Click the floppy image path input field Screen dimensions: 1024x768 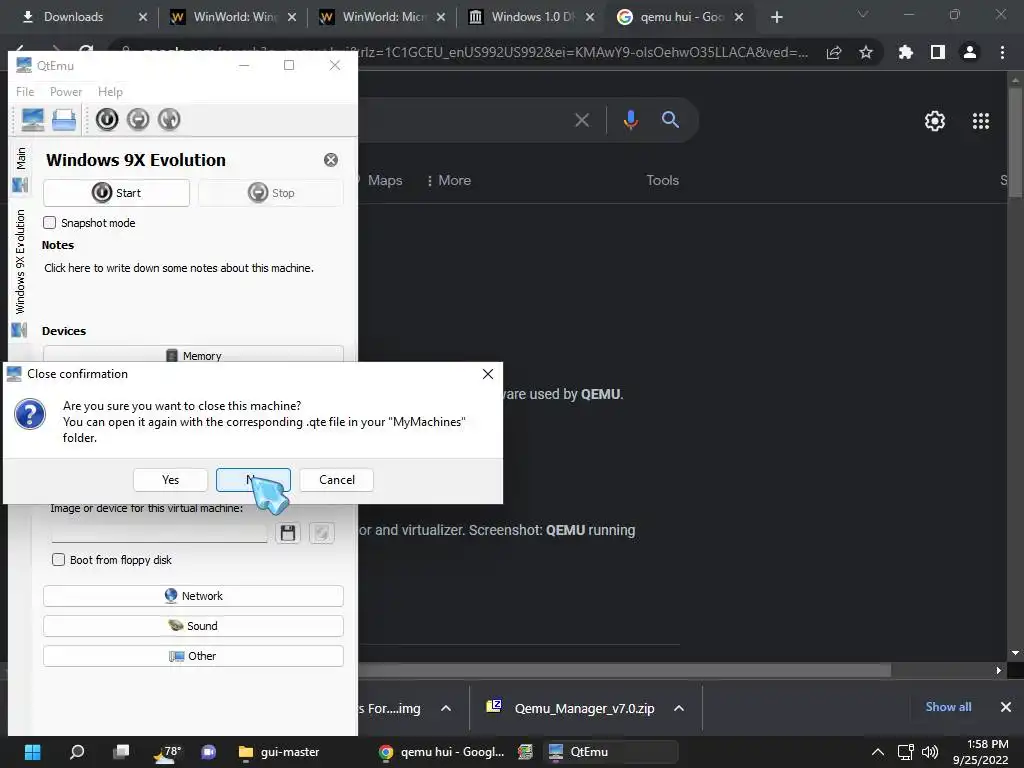[x=159, y=533]
